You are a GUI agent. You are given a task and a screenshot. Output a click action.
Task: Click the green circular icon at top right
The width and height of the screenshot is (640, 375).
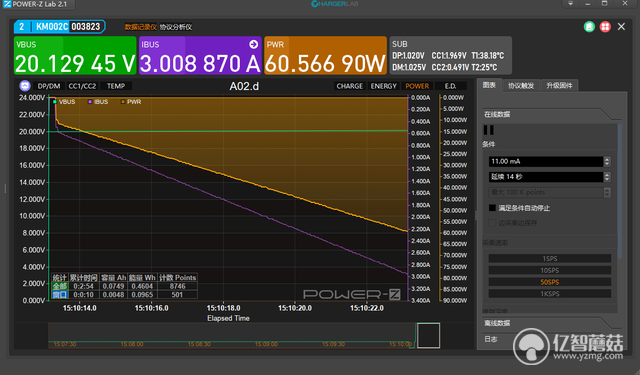589,27
